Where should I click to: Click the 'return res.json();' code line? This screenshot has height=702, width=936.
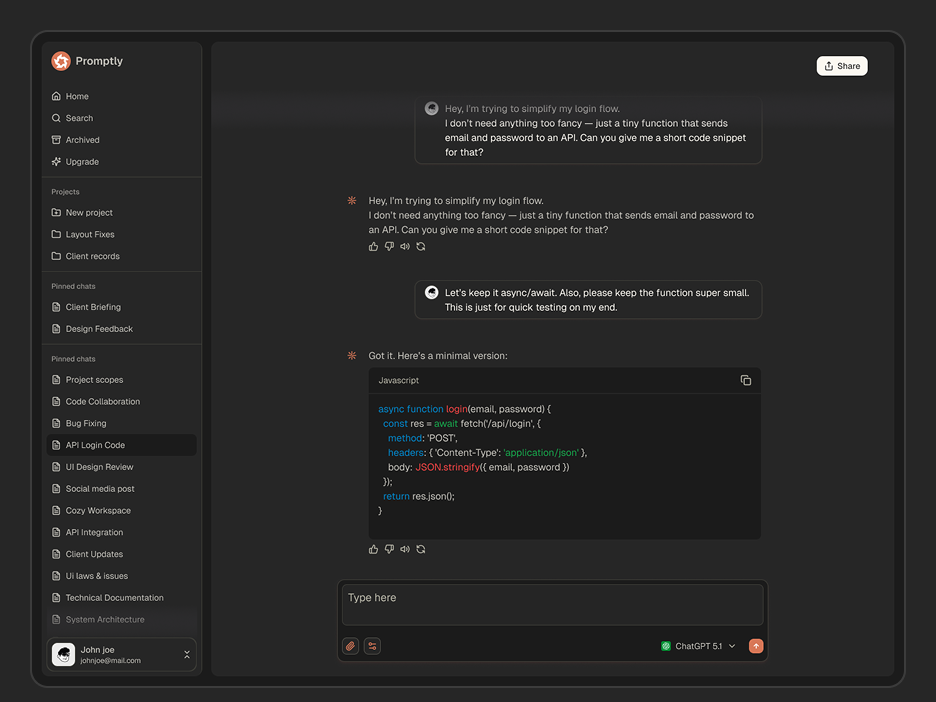coord(418,496)
